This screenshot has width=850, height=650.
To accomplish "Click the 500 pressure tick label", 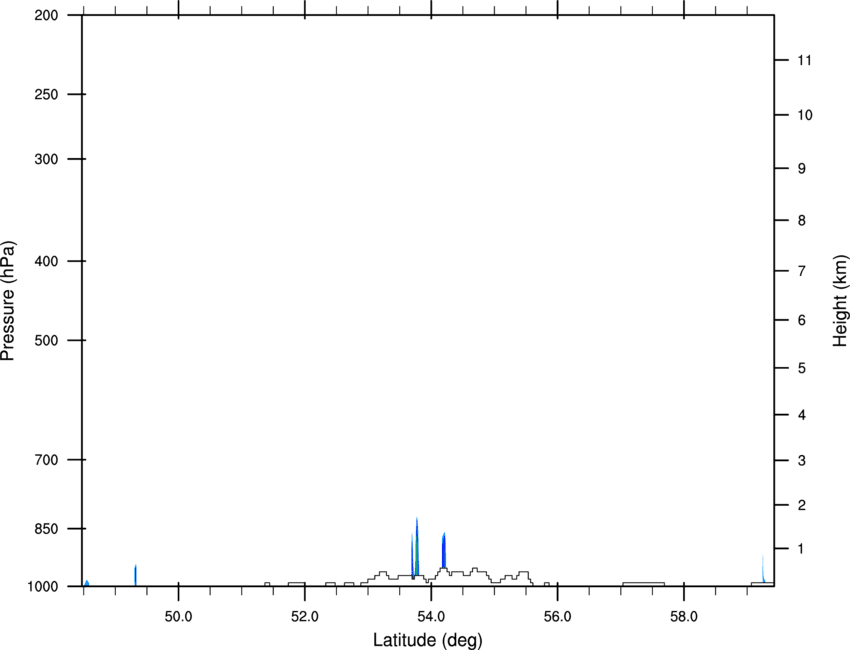I will pyautogui.click(x=46, y=340).
